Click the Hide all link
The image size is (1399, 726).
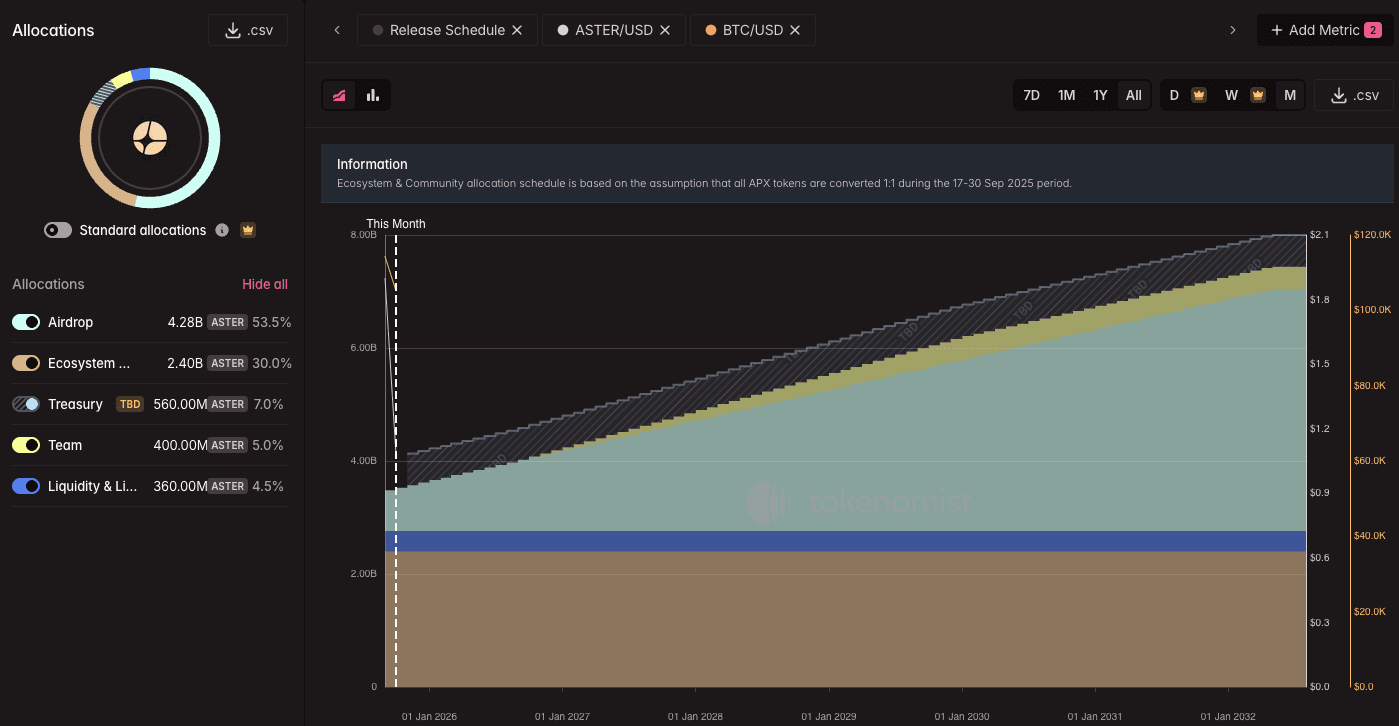pos(264,284)
